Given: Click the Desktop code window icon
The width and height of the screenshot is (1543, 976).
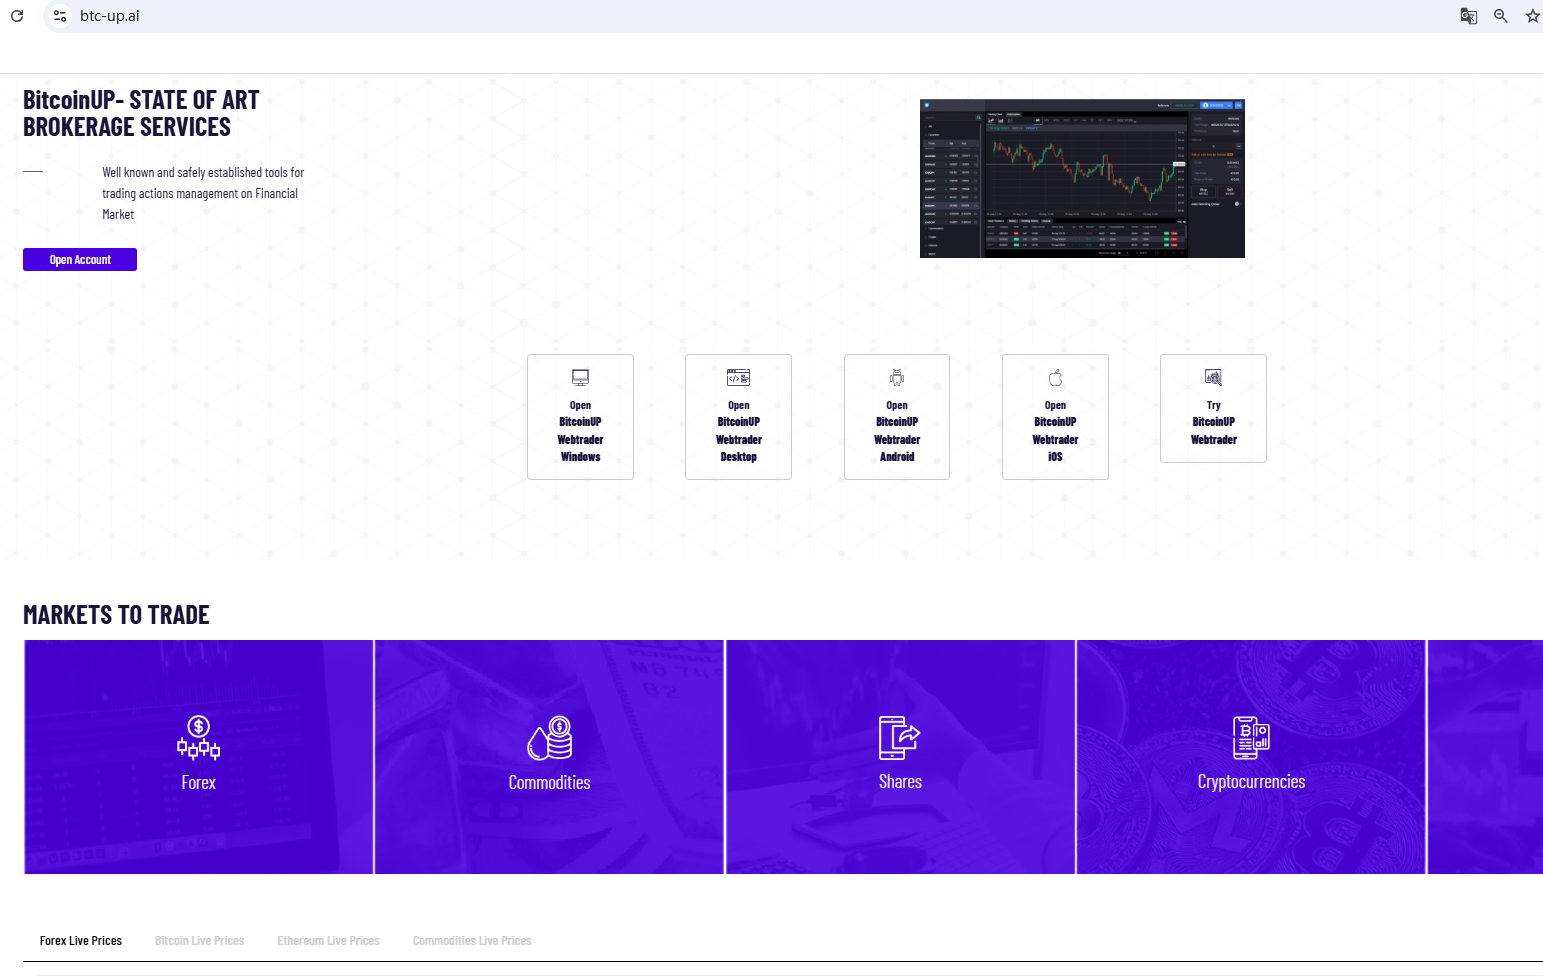Looking at the screenshot, I should (x=738, y=377).
